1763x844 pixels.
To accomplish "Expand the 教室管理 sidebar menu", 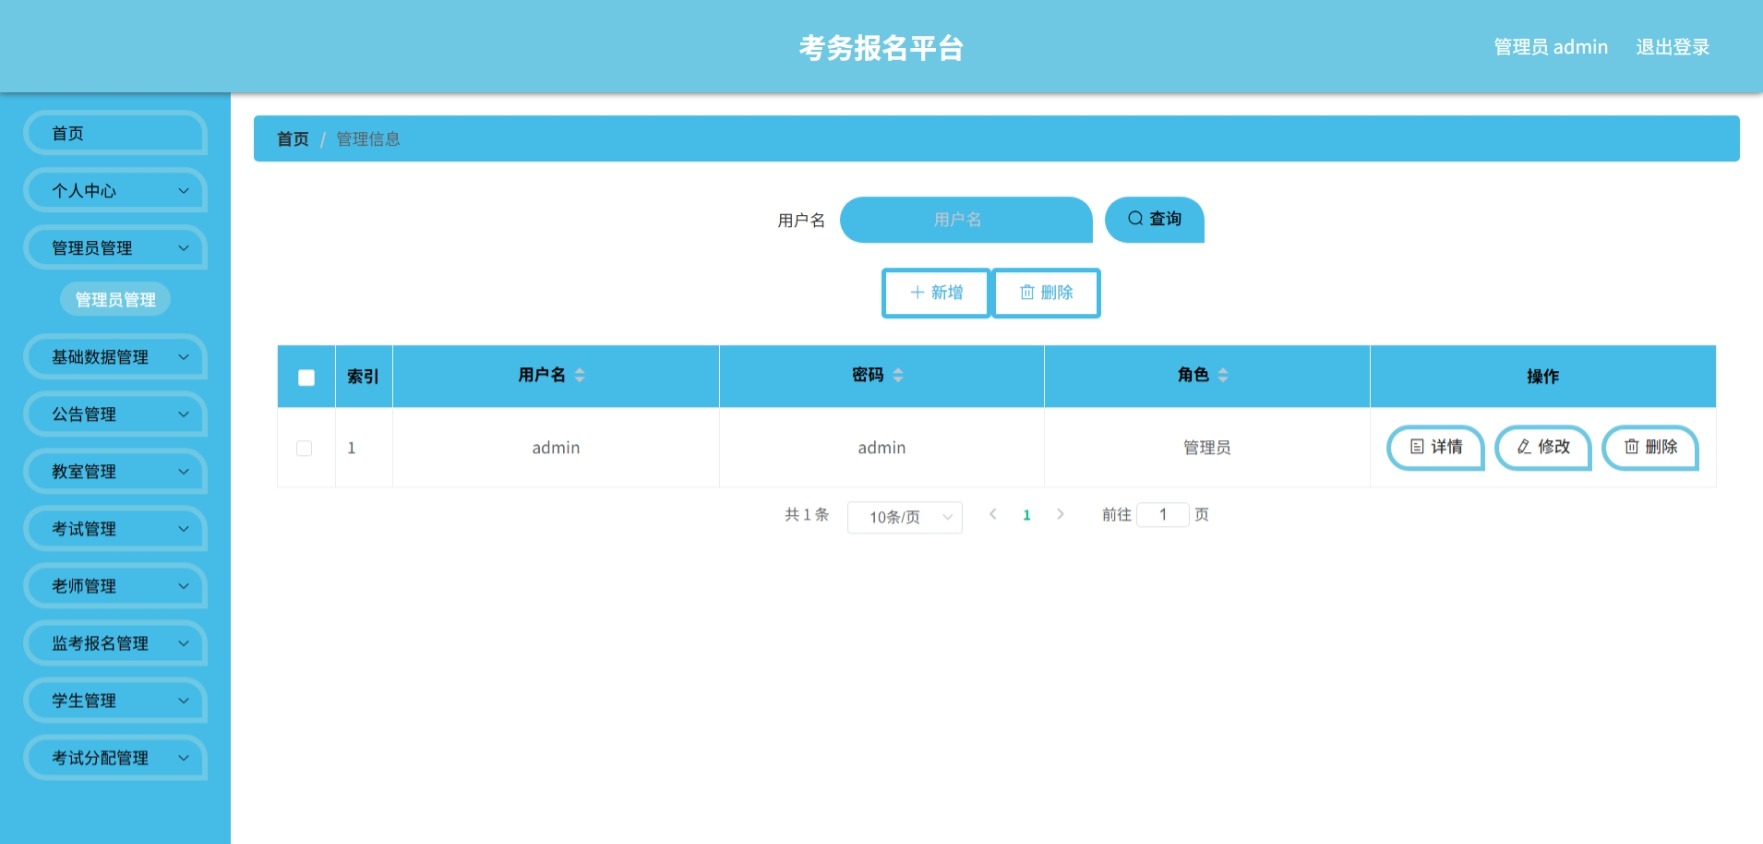I will tap(115, 471).
